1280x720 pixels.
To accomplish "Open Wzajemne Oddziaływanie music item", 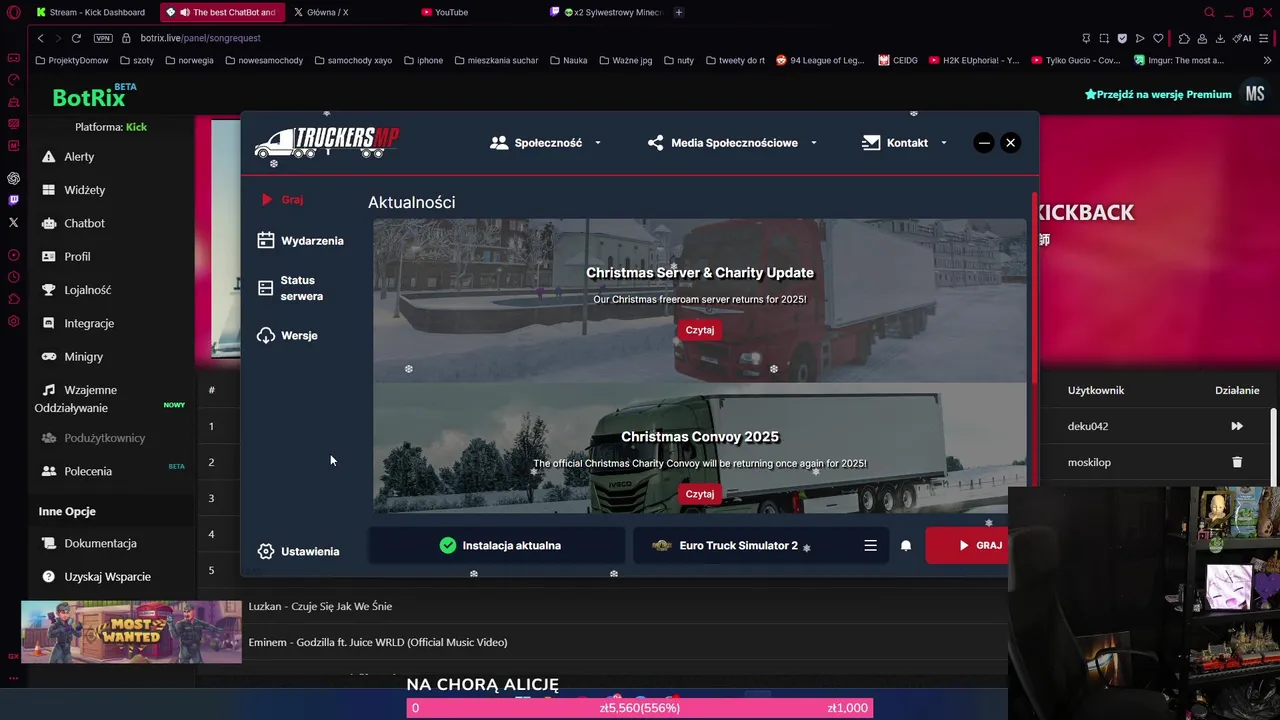I will [x=78, y=399].
